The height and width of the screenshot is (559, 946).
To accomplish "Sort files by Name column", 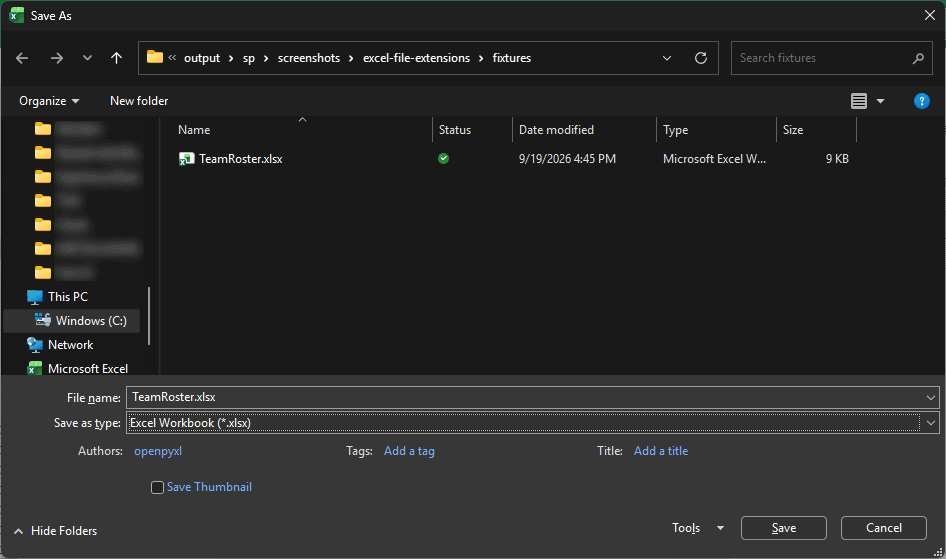I will (194, 130).
